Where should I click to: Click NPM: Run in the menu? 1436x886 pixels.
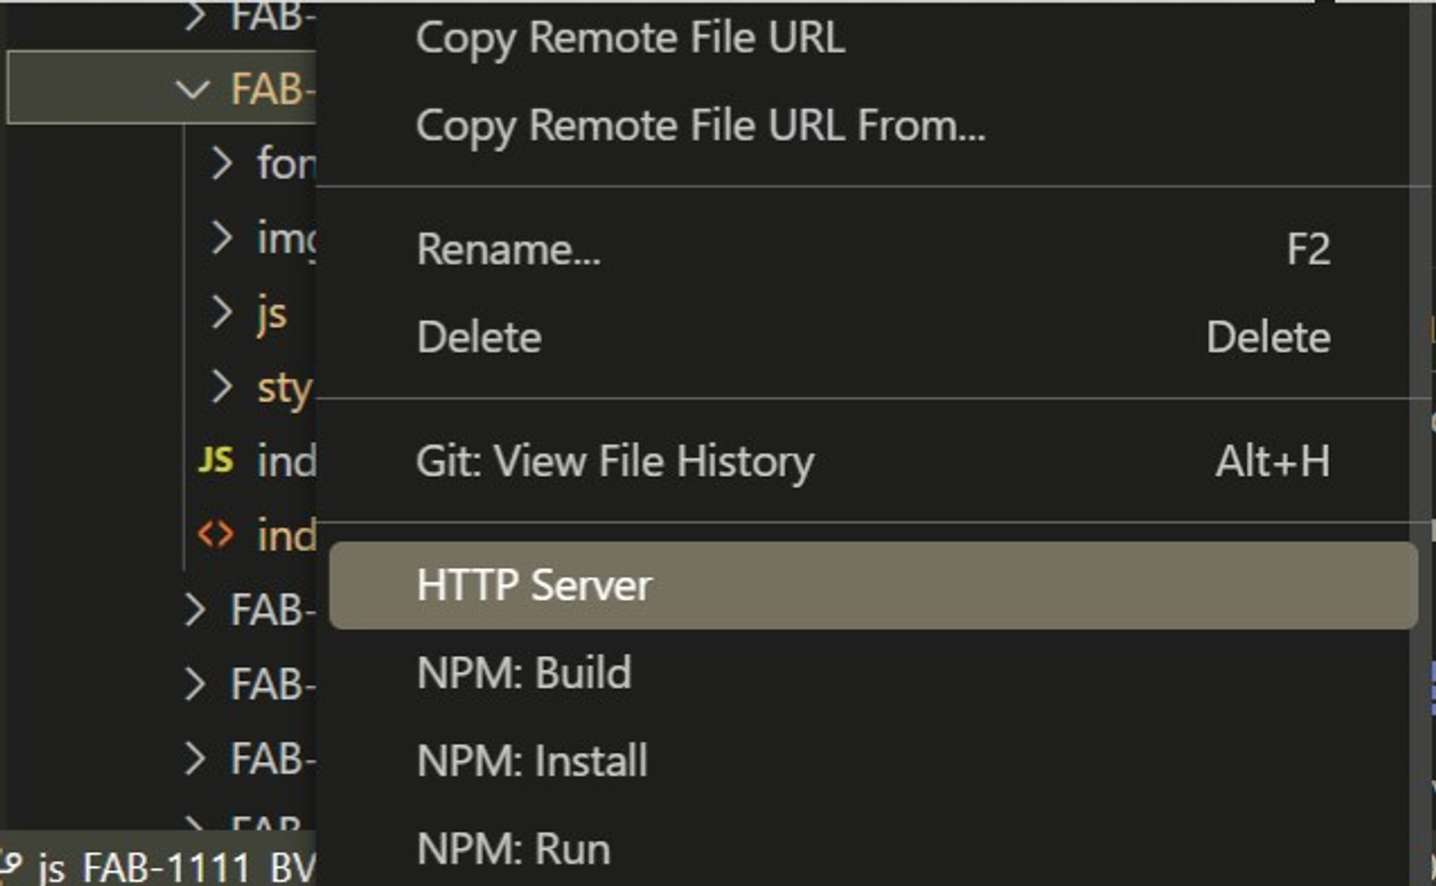tap(513, 849)
